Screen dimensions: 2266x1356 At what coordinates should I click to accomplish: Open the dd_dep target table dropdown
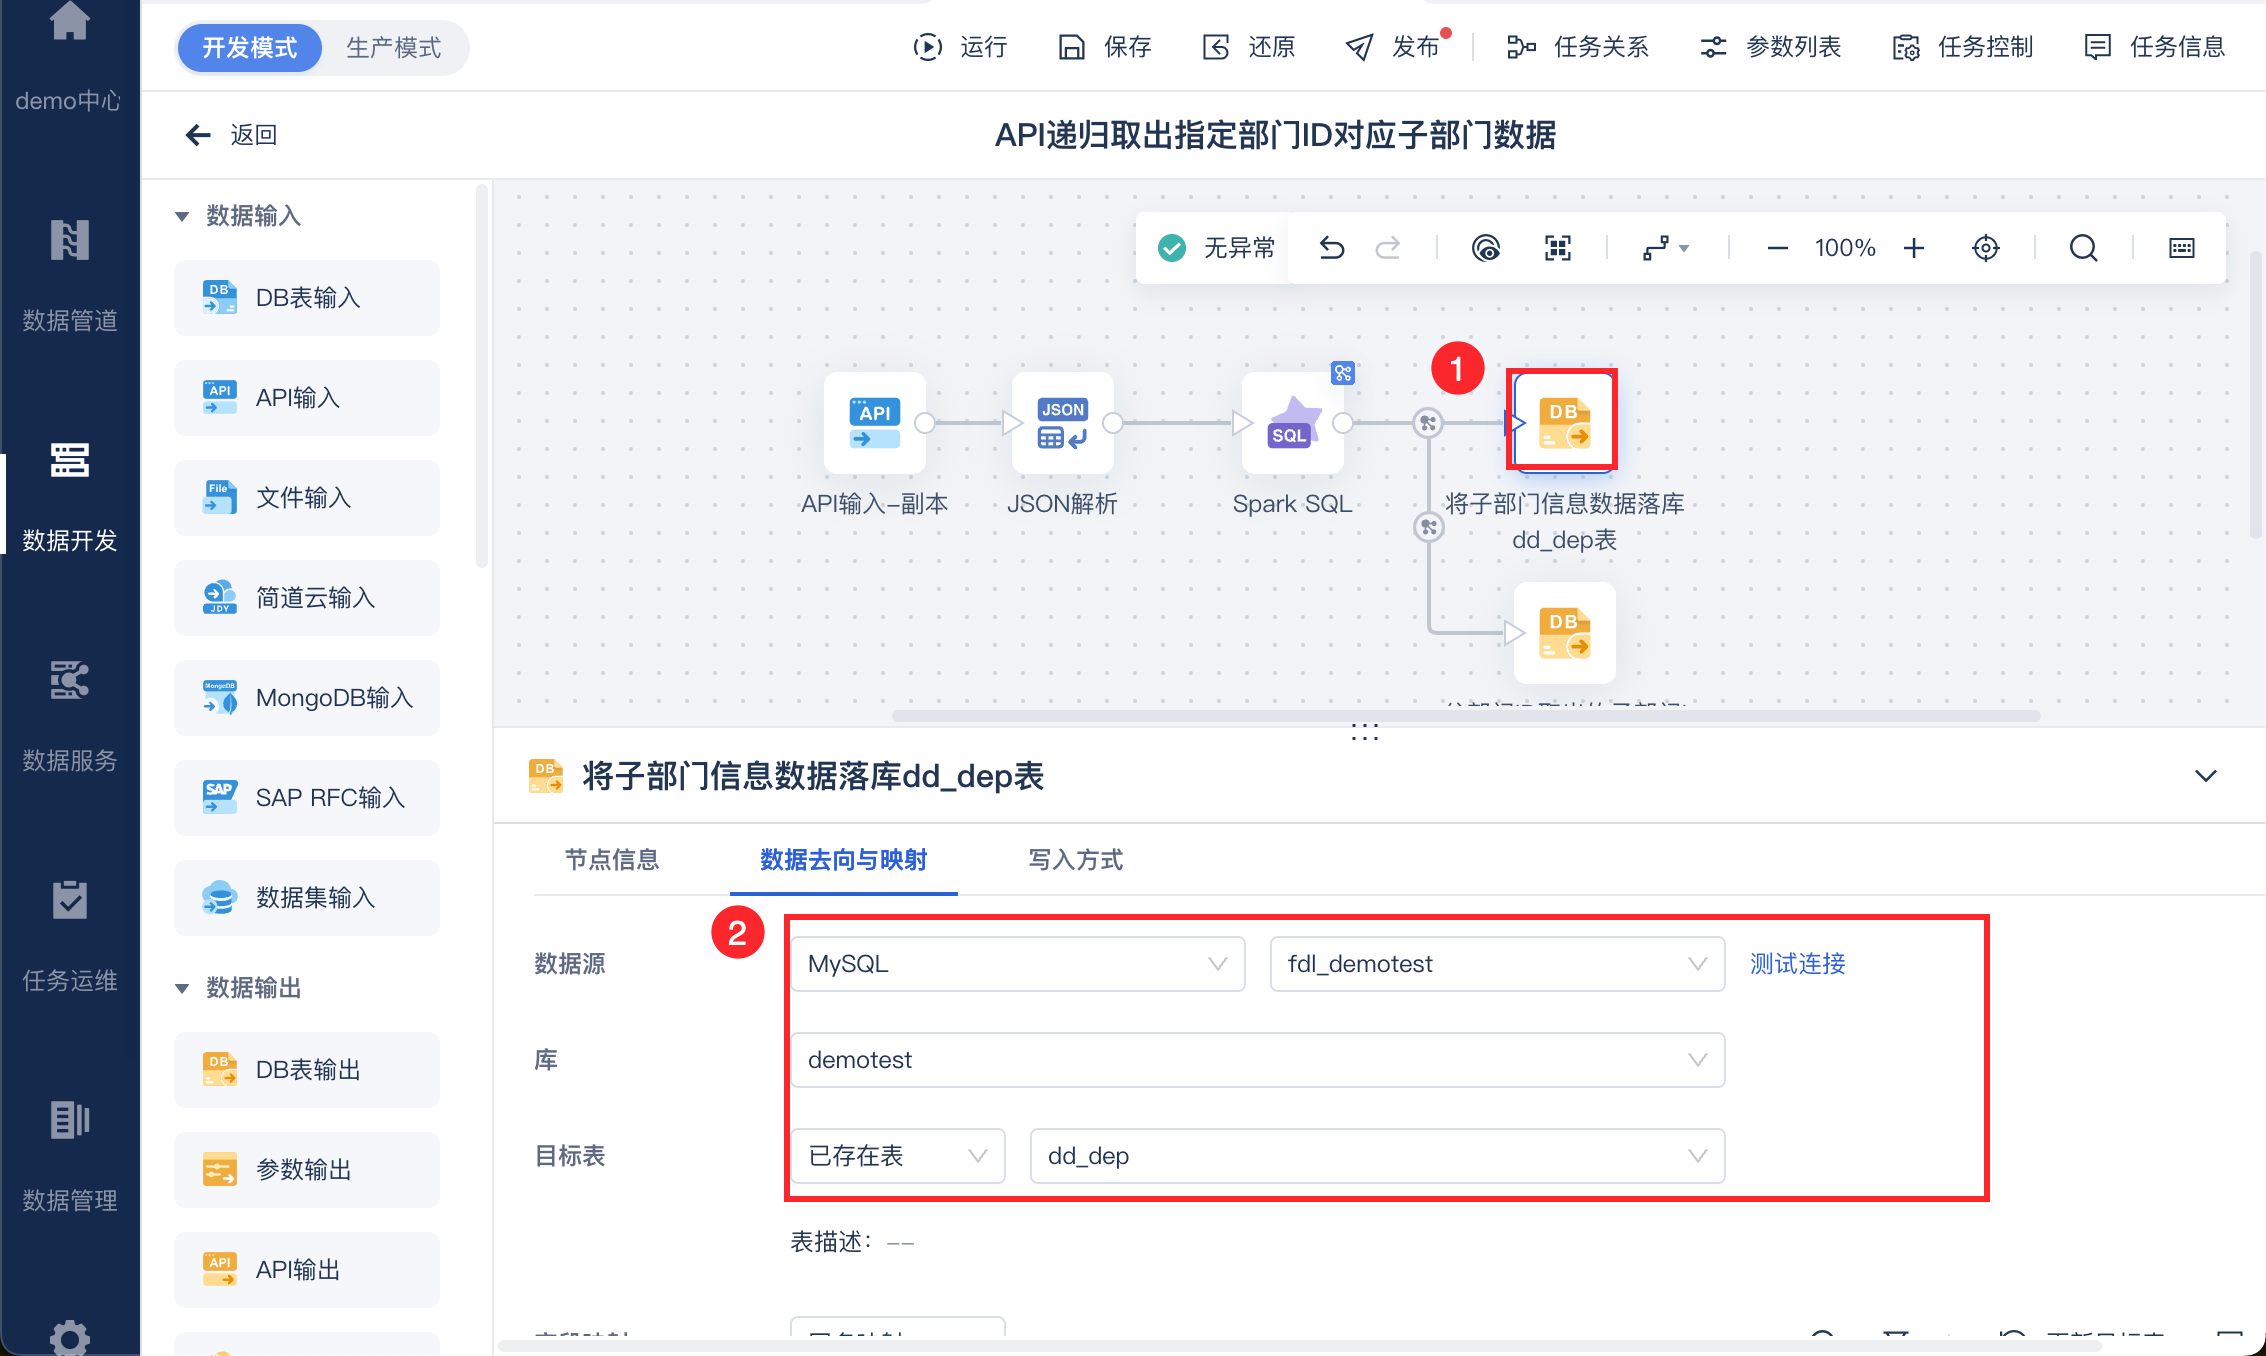pos(1376,1156)
